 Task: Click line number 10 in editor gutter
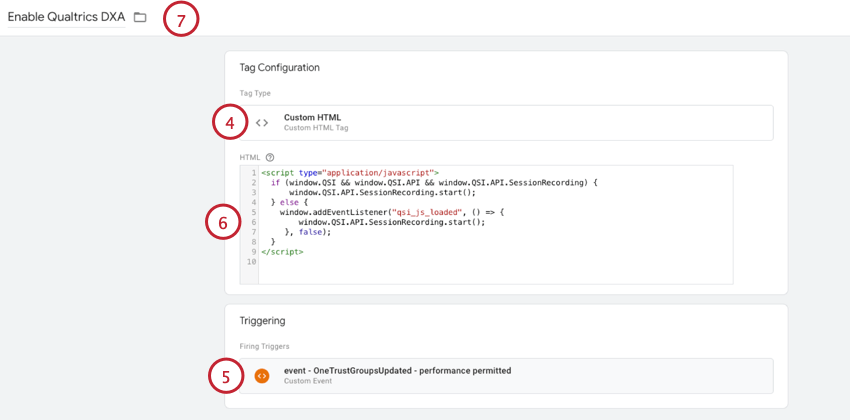(x=249, y=261)
